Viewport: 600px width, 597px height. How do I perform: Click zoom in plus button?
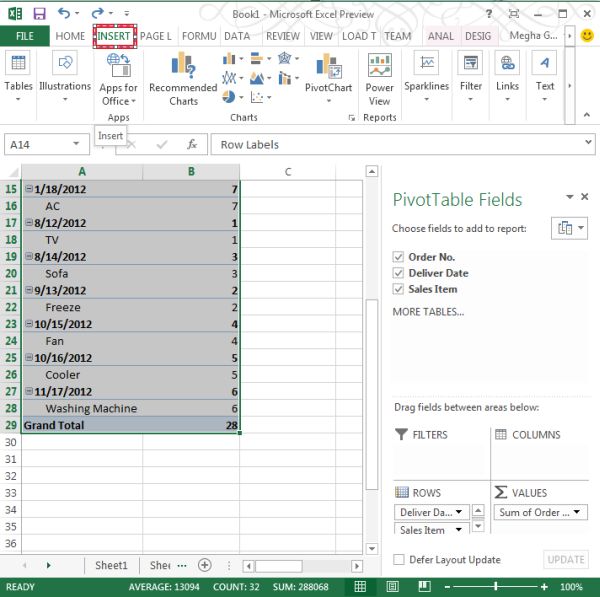544,586
